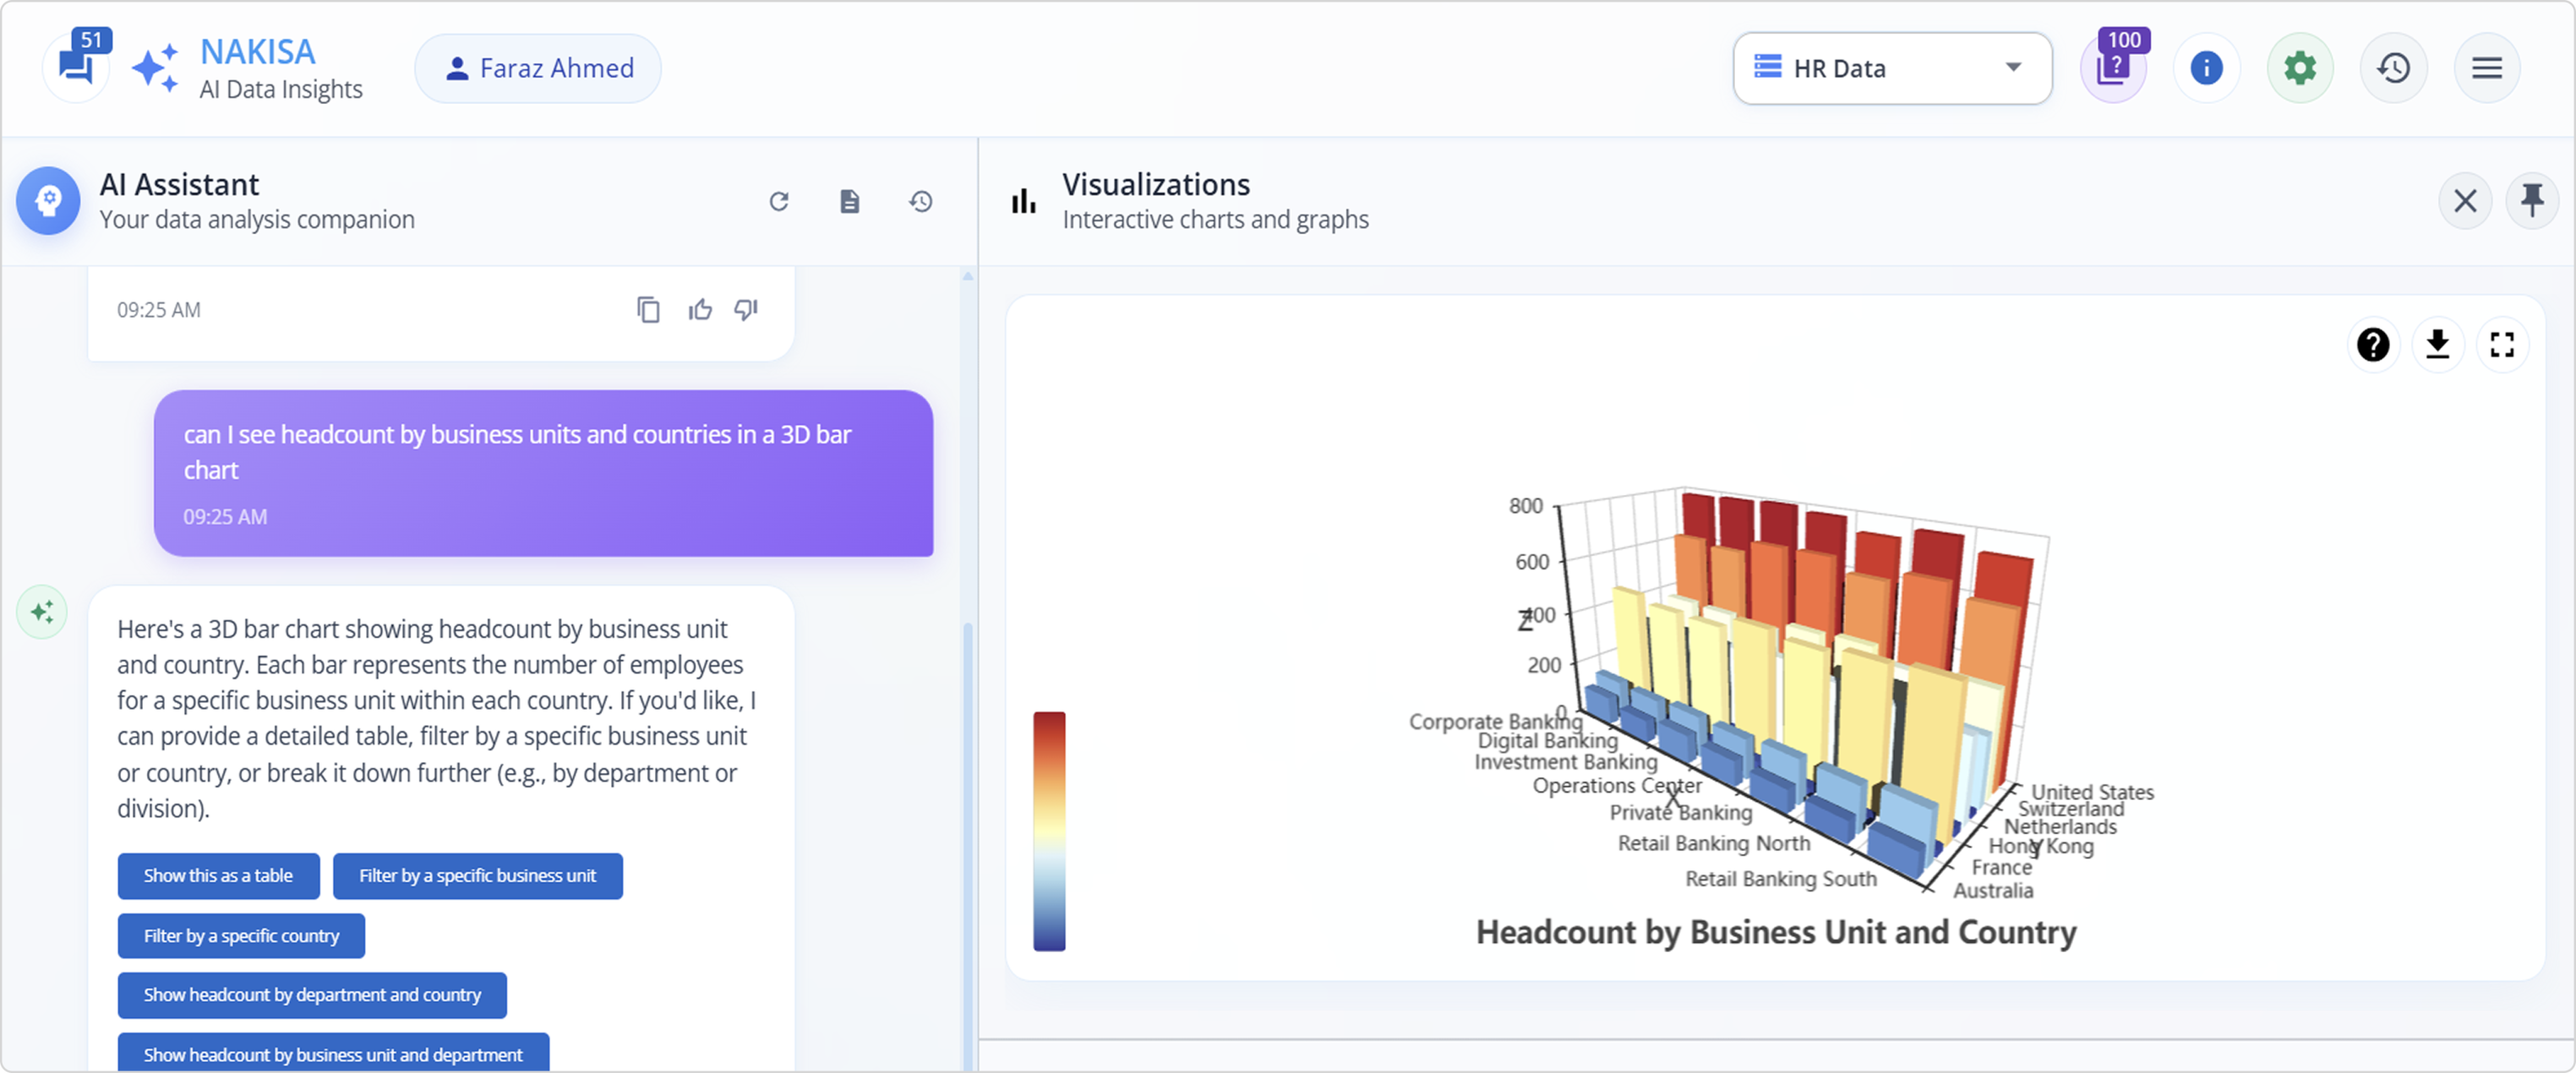This screenshot has width=2576, height=1073.
Task: Click Filter by a specific country
Action: tap(241, 936)
